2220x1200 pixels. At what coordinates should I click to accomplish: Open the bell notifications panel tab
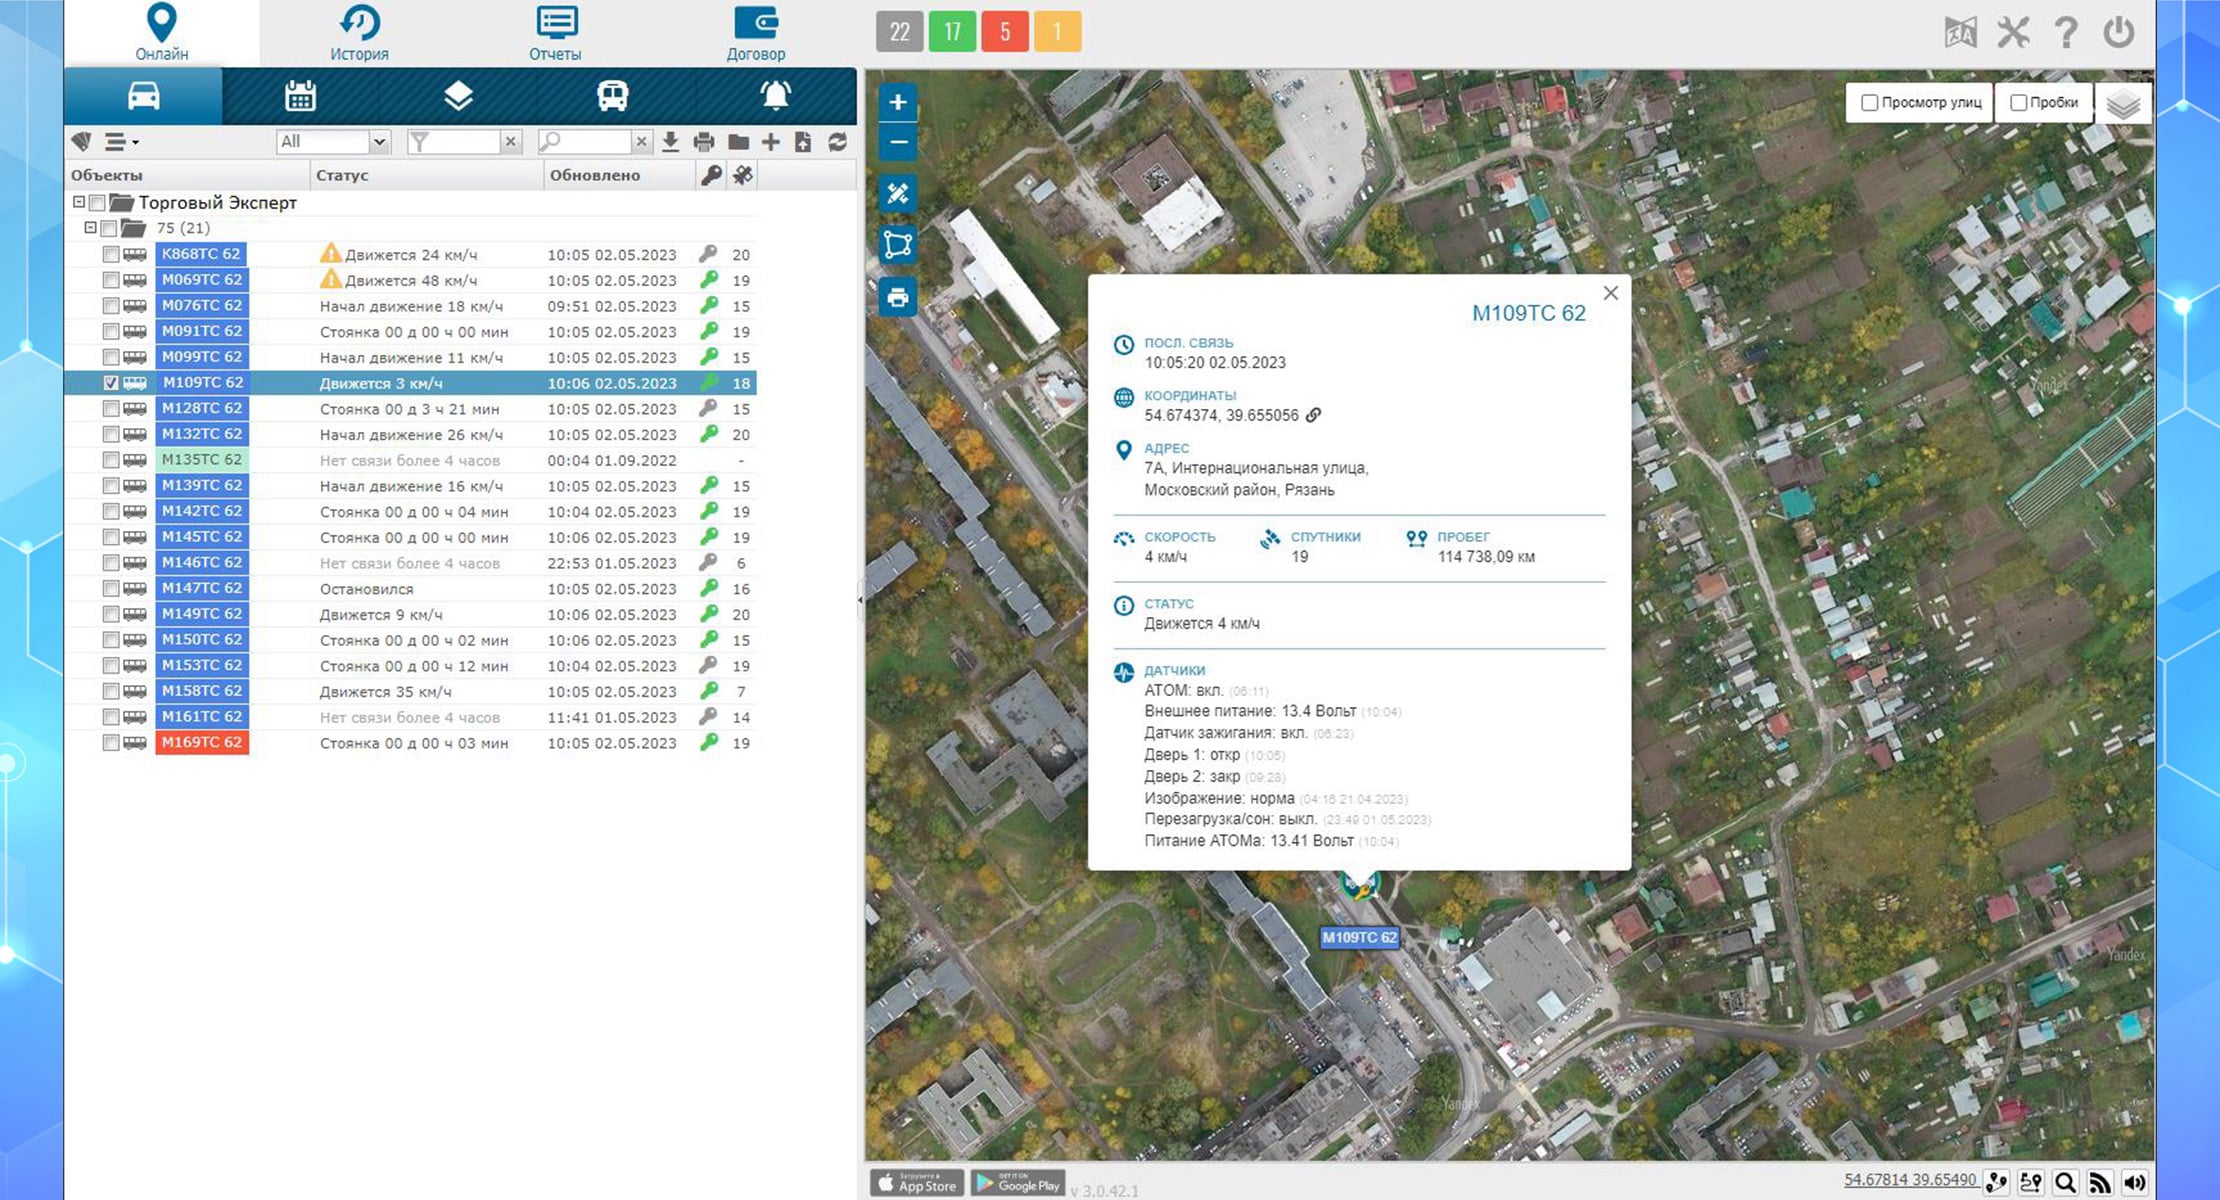[x=775, y=96]
